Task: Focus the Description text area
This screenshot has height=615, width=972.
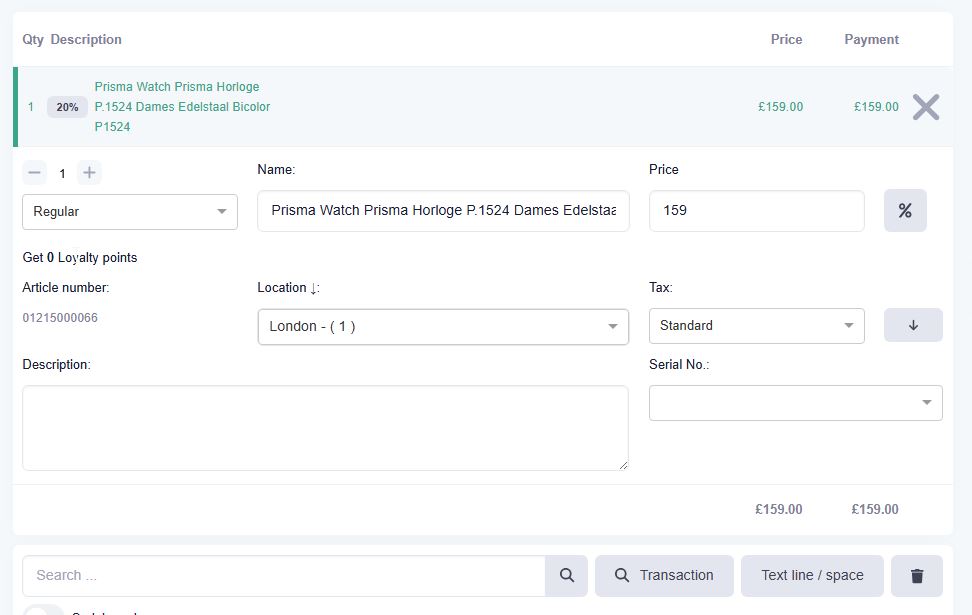Action: coord(325,428)
